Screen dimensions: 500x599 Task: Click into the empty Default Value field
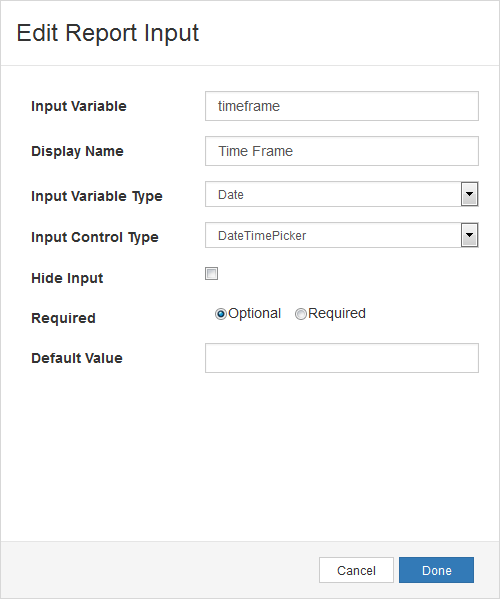tap(341, 358)
